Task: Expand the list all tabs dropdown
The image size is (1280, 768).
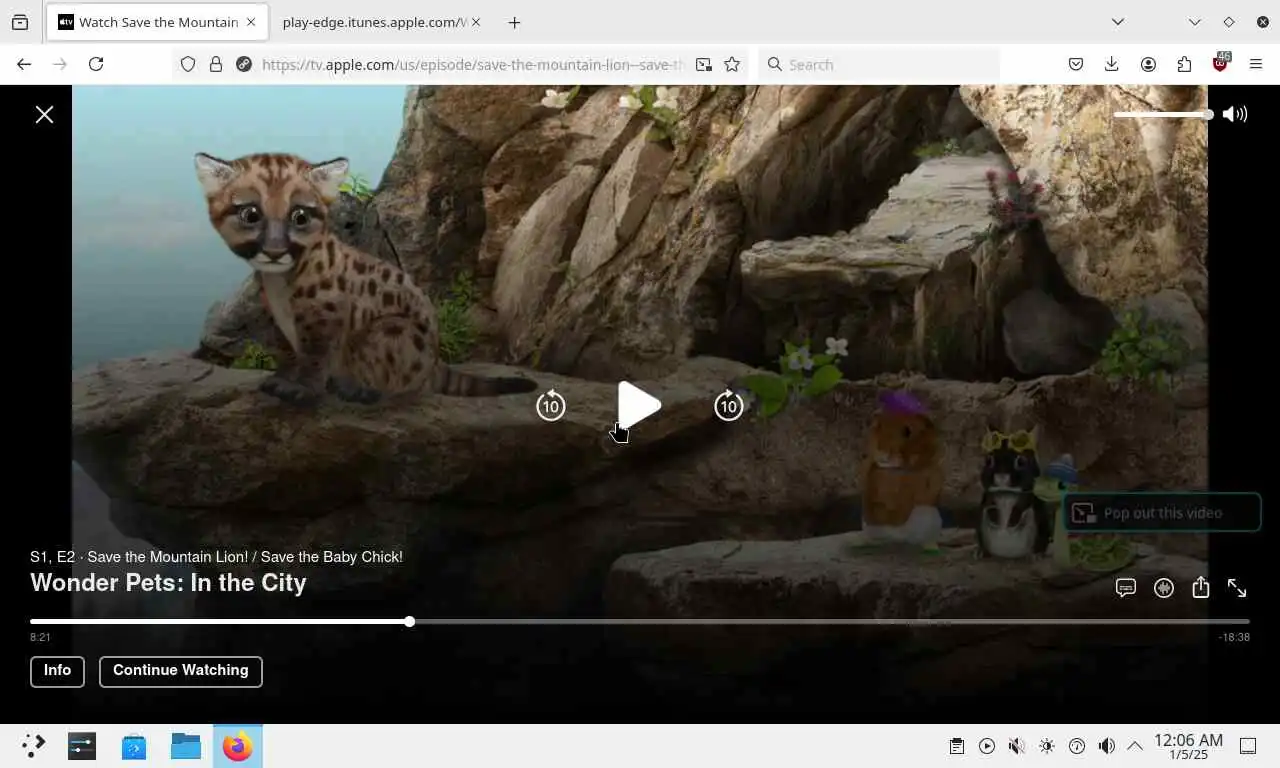Action: (x=1118, y=22)
